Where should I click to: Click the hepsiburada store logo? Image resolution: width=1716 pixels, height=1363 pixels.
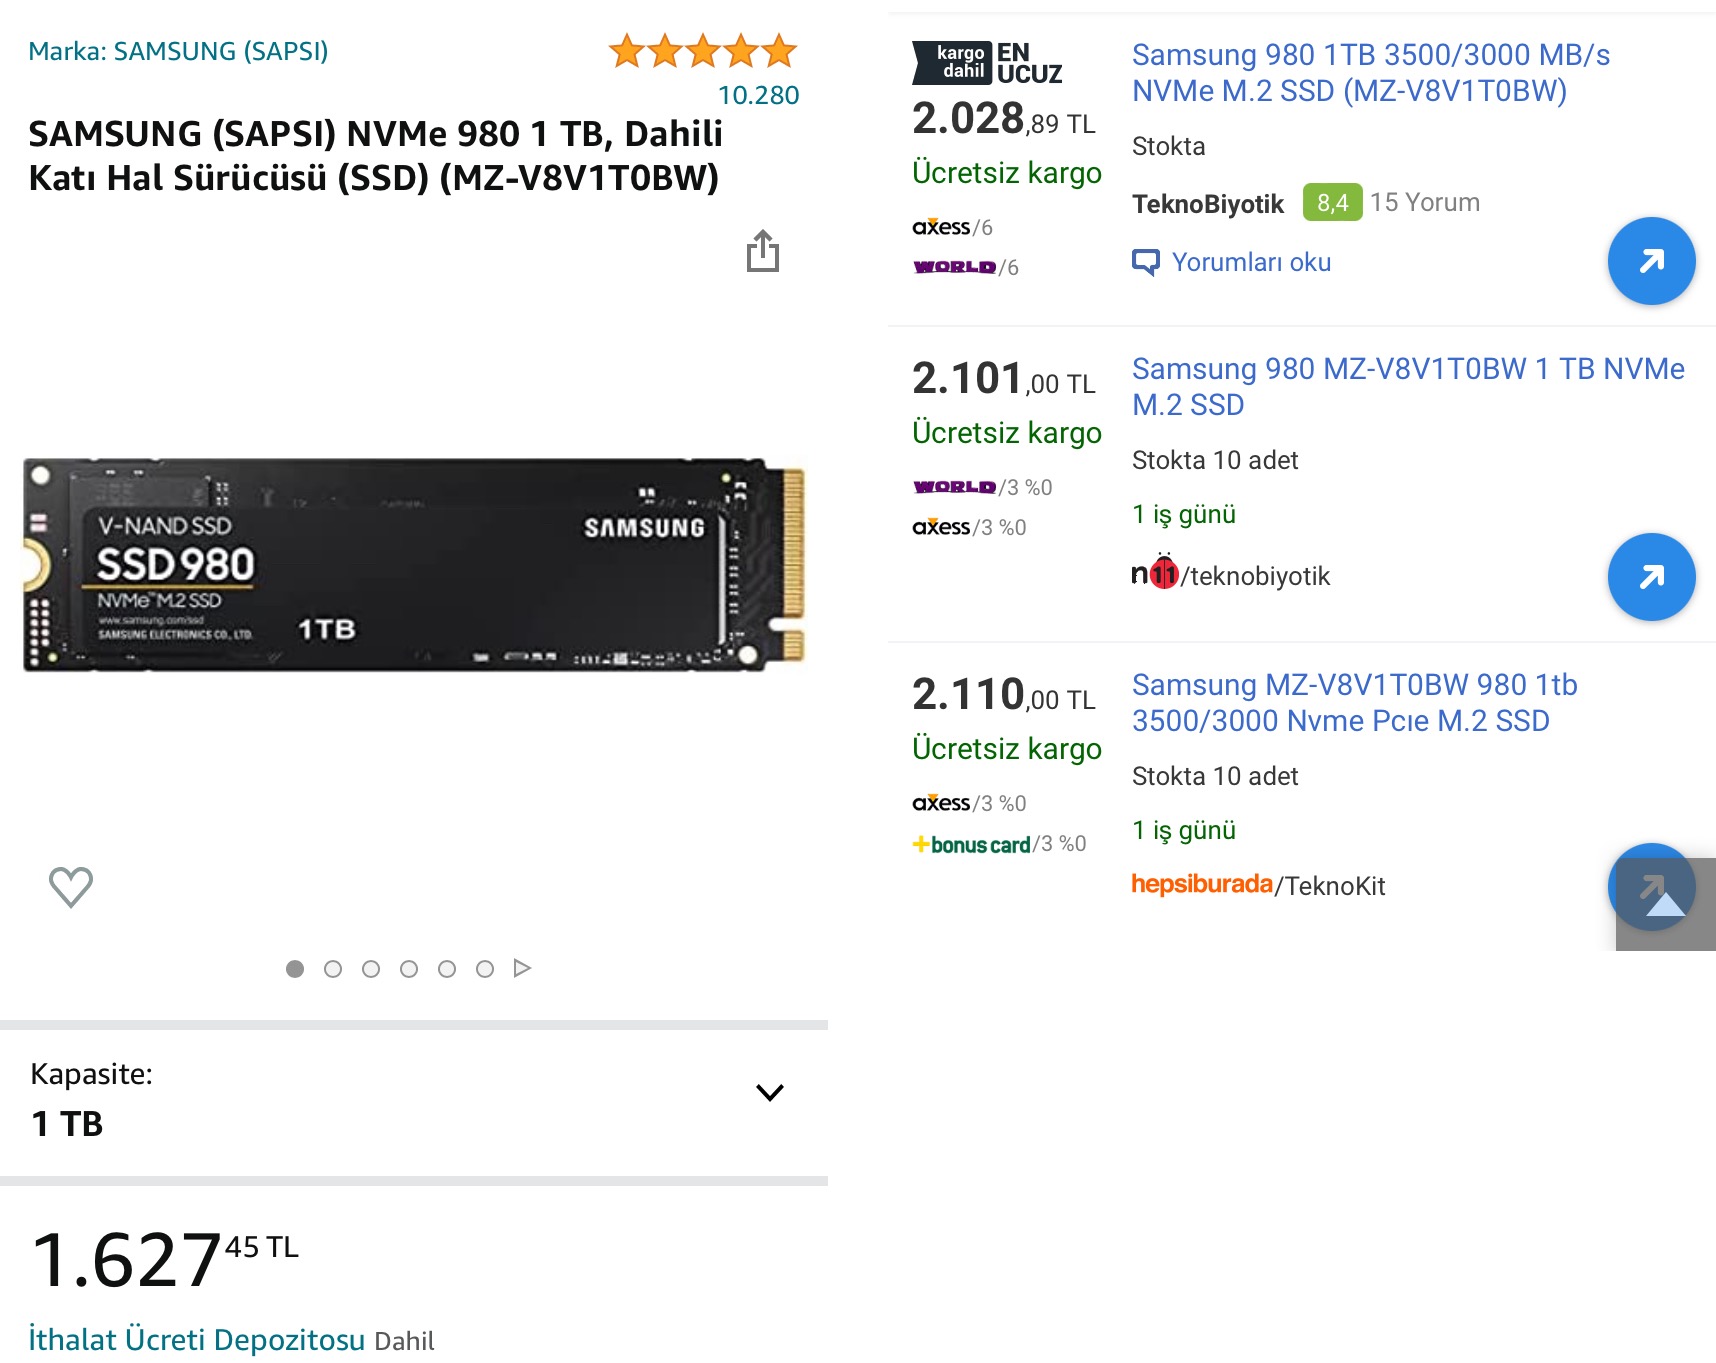click(1202, 884)
